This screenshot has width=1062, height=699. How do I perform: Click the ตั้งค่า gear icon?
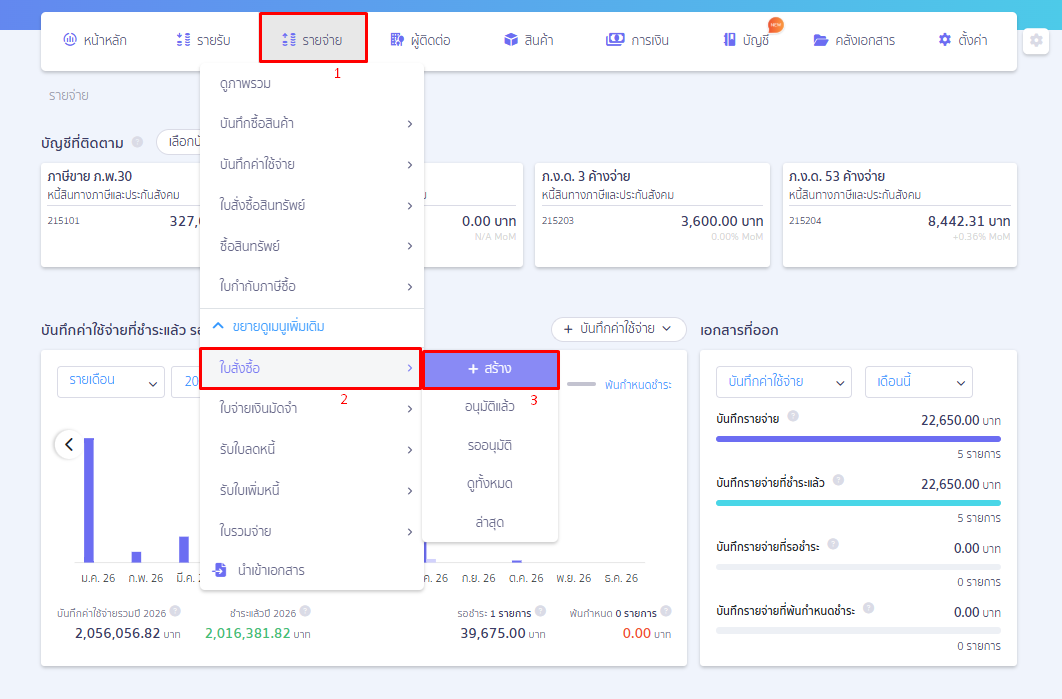tap(945, 39)
